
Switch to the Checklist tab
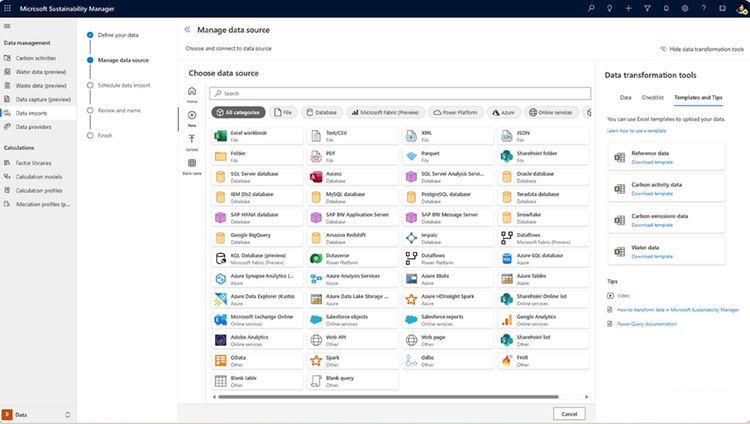tap(652, 98)
